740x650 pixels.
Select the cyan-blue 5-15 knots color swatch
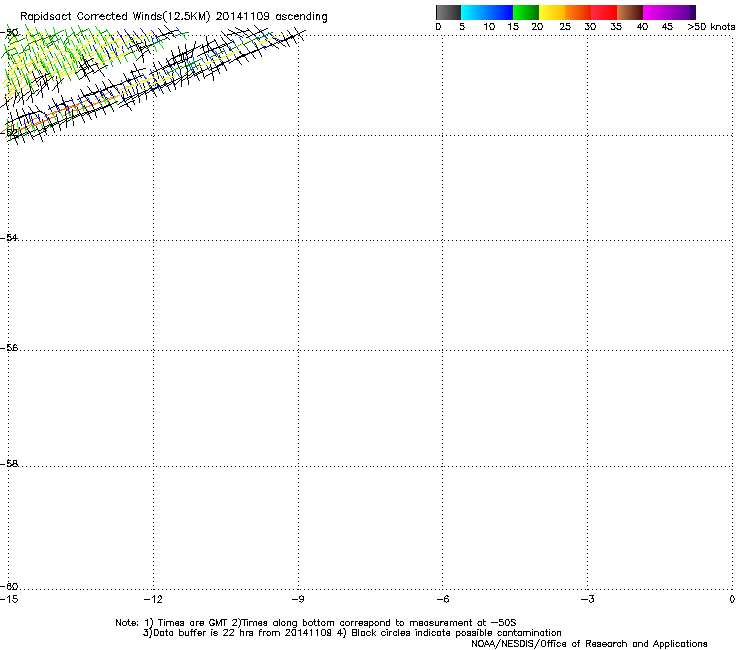point(487,12)
